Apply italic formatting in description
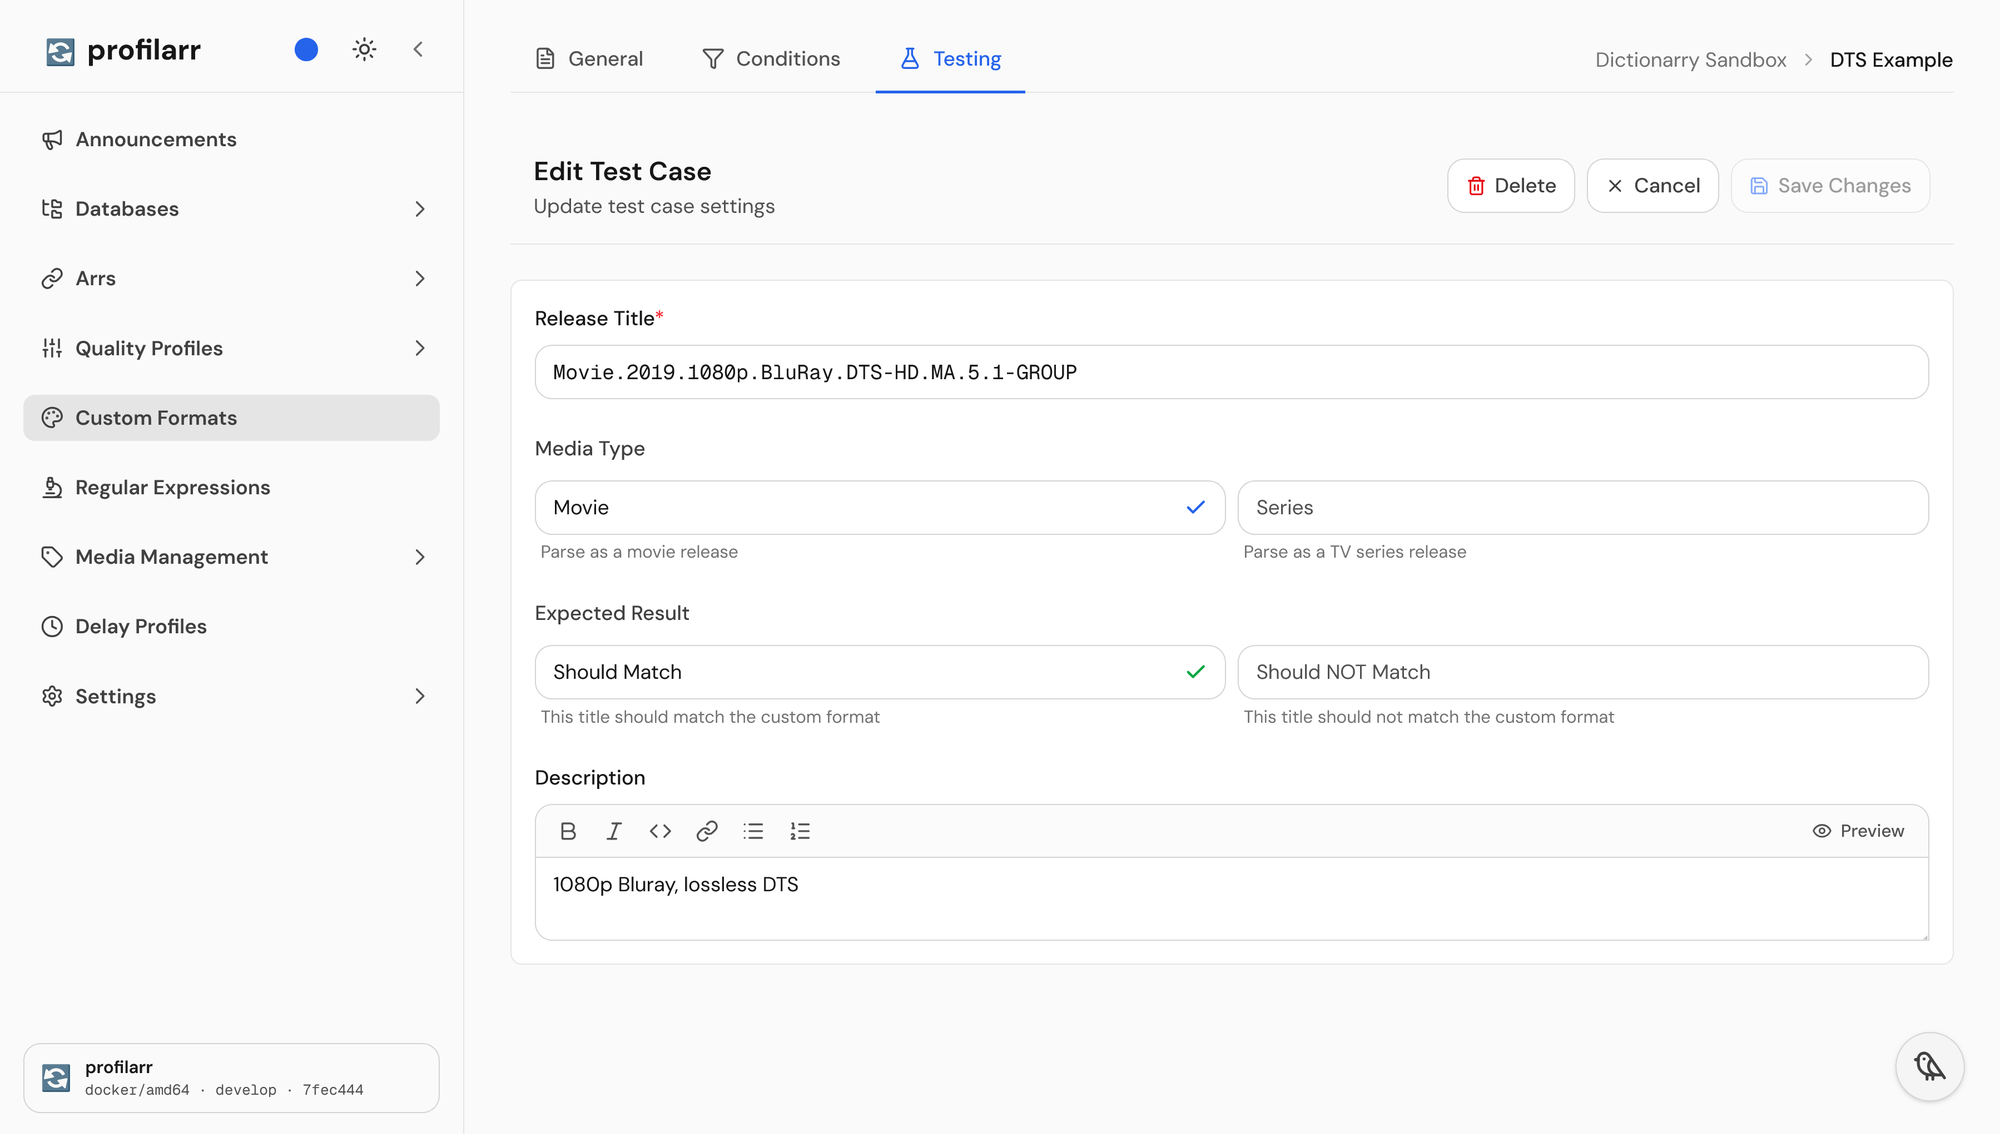 pyautogui.click(x=614, y=831)
